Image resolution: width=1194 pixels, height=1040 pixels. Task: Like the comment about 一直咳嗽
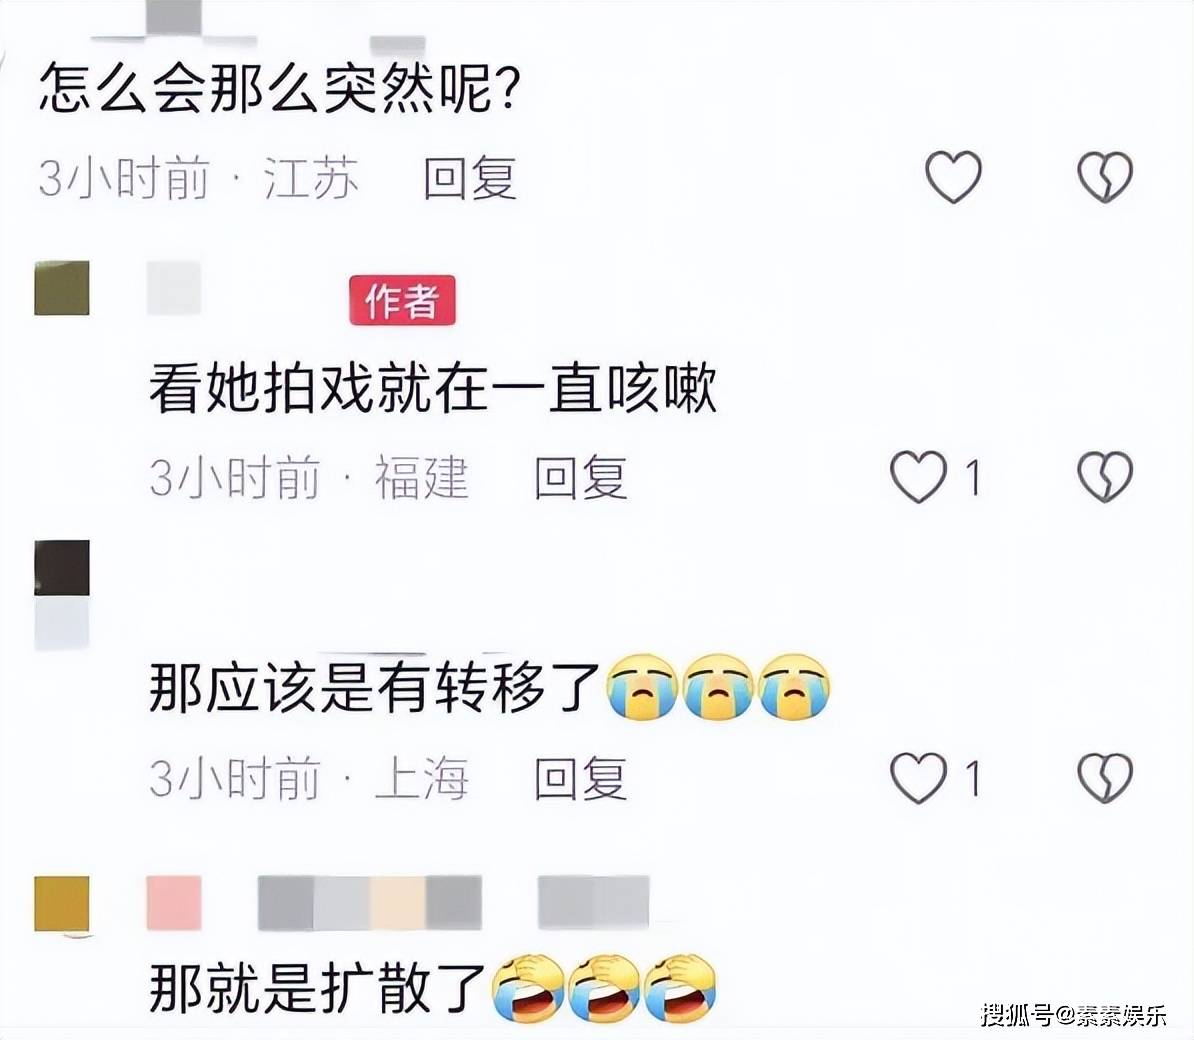(919, 477)
